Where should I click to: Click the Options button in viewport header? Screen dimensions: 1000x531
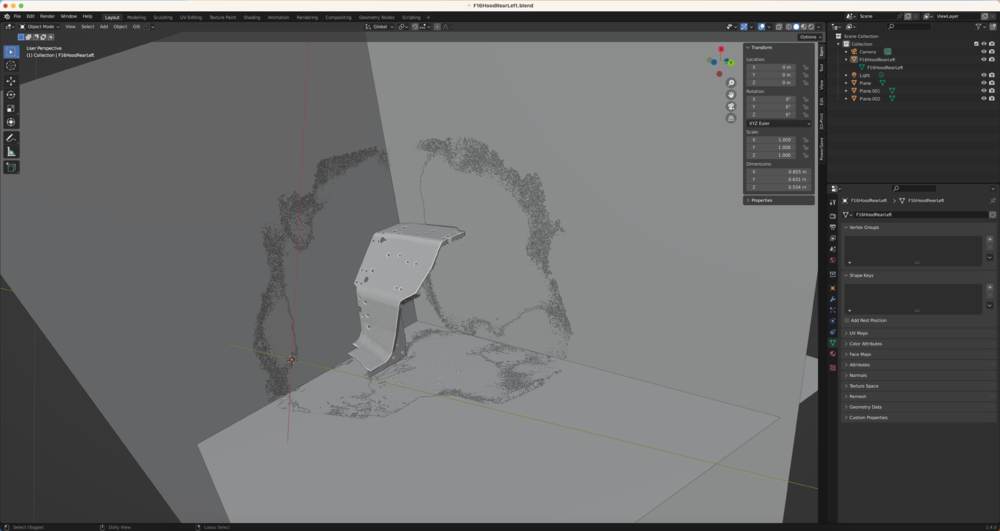[808, 37]
